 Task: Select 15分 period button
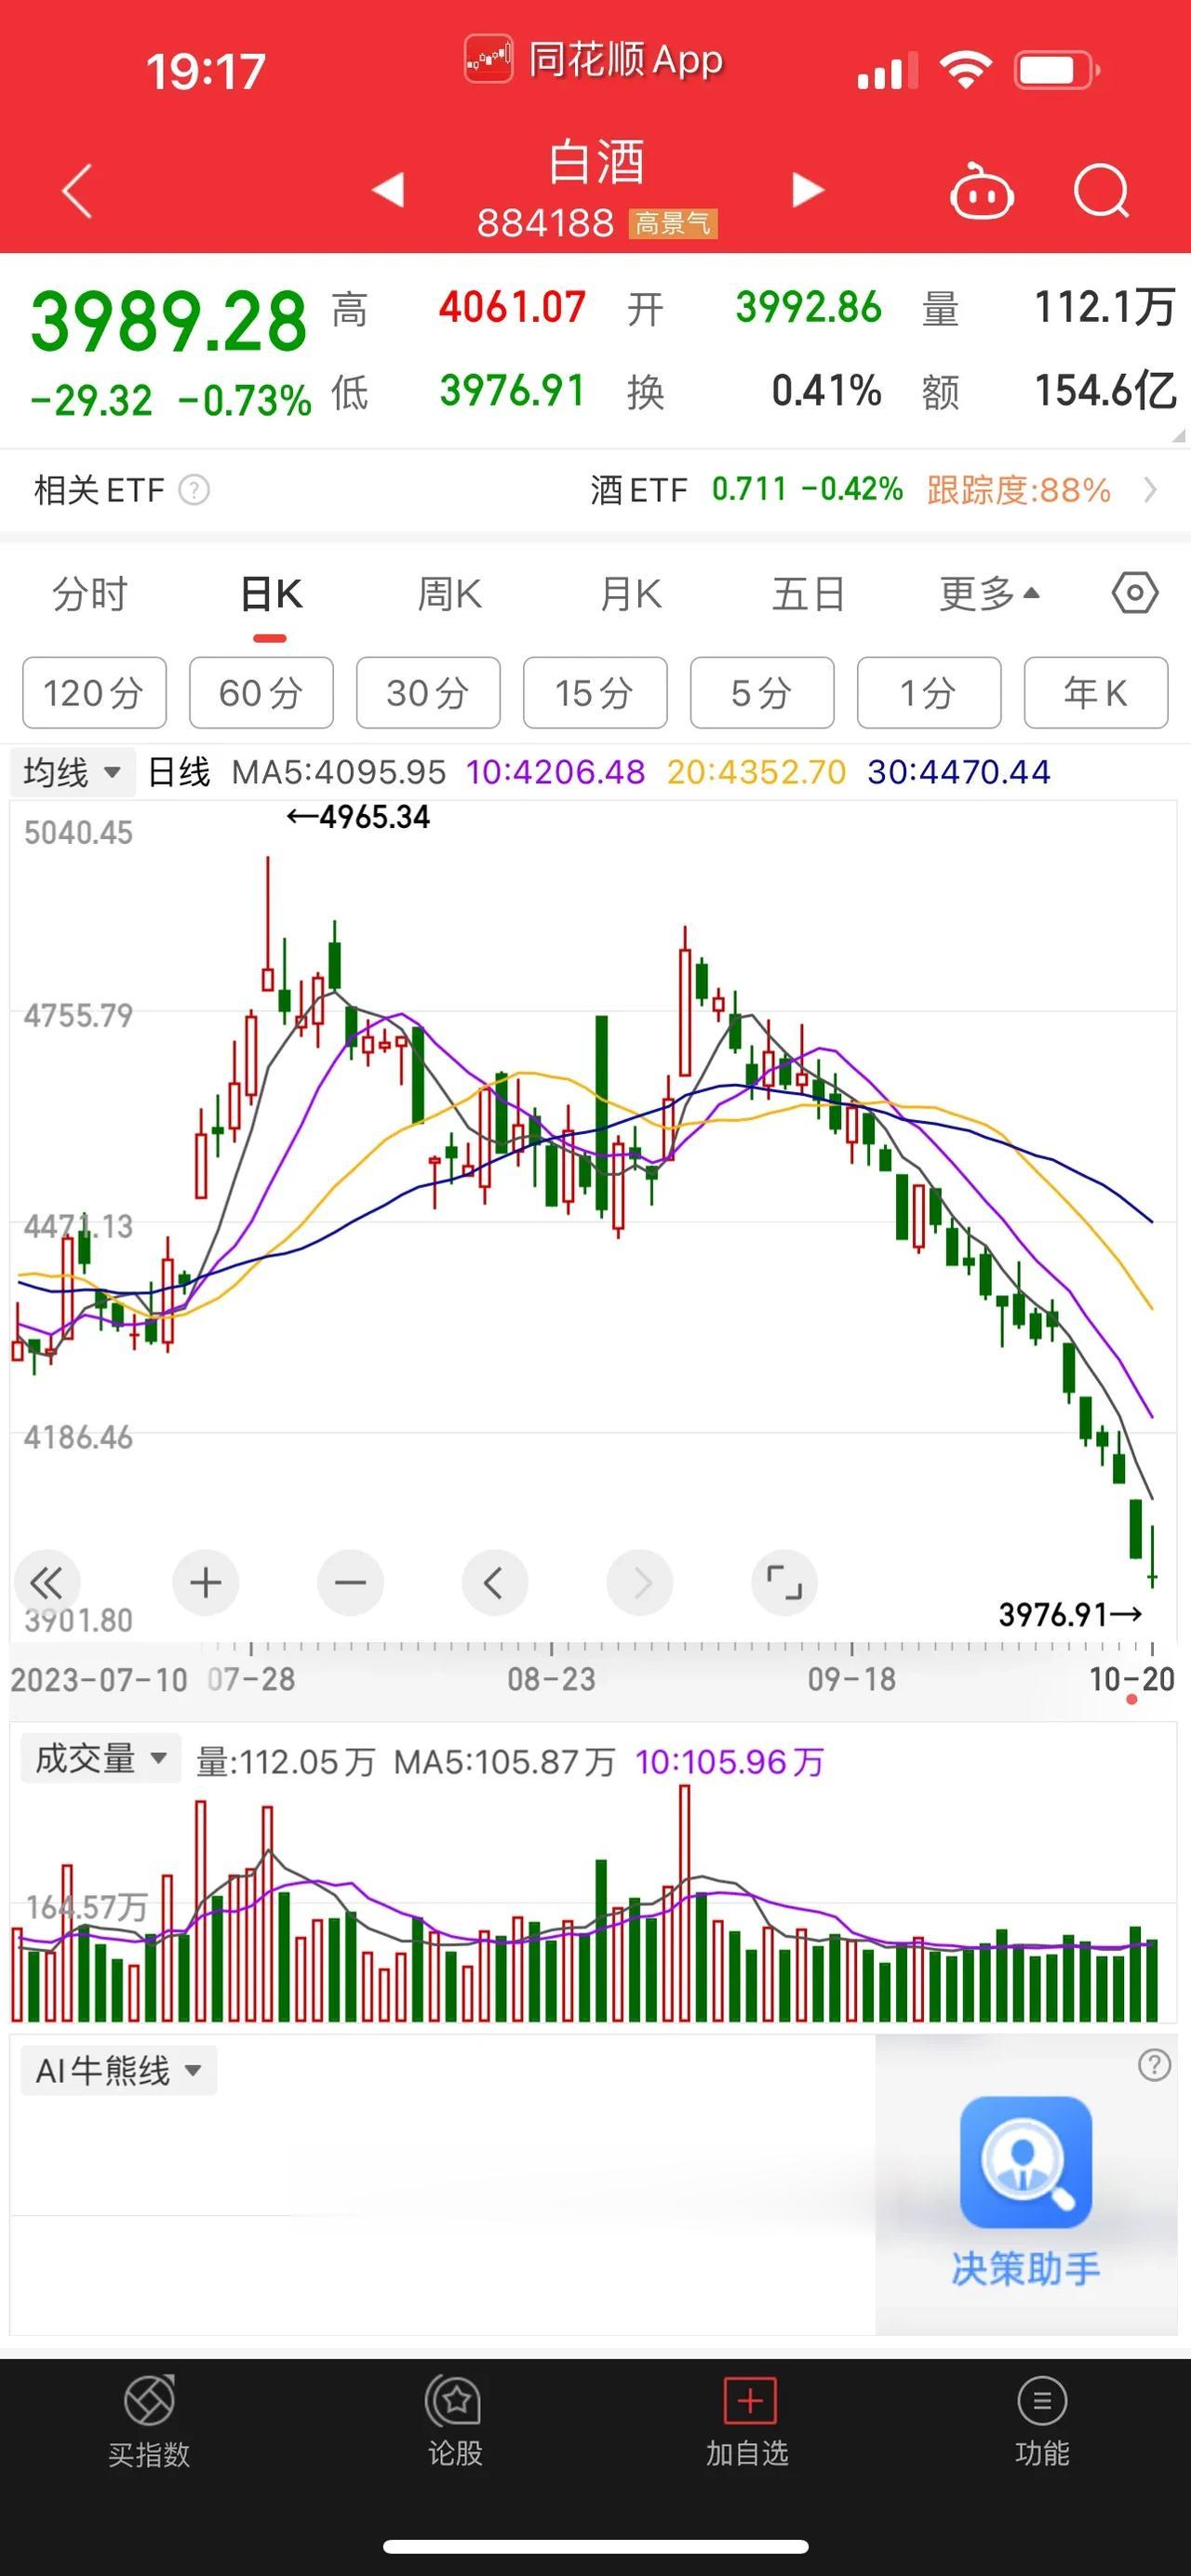click(x=595, y=692)
